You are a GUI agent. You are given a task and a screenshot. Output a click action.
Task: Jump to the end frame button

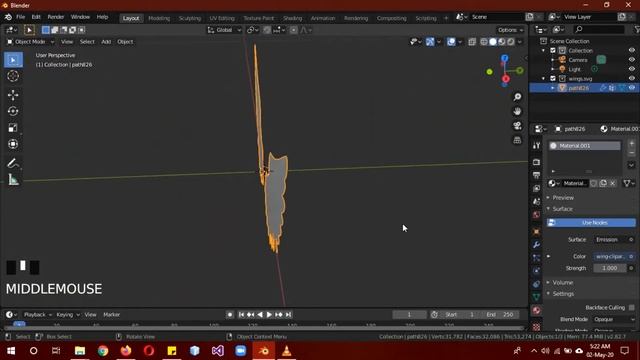coord(289,315)
